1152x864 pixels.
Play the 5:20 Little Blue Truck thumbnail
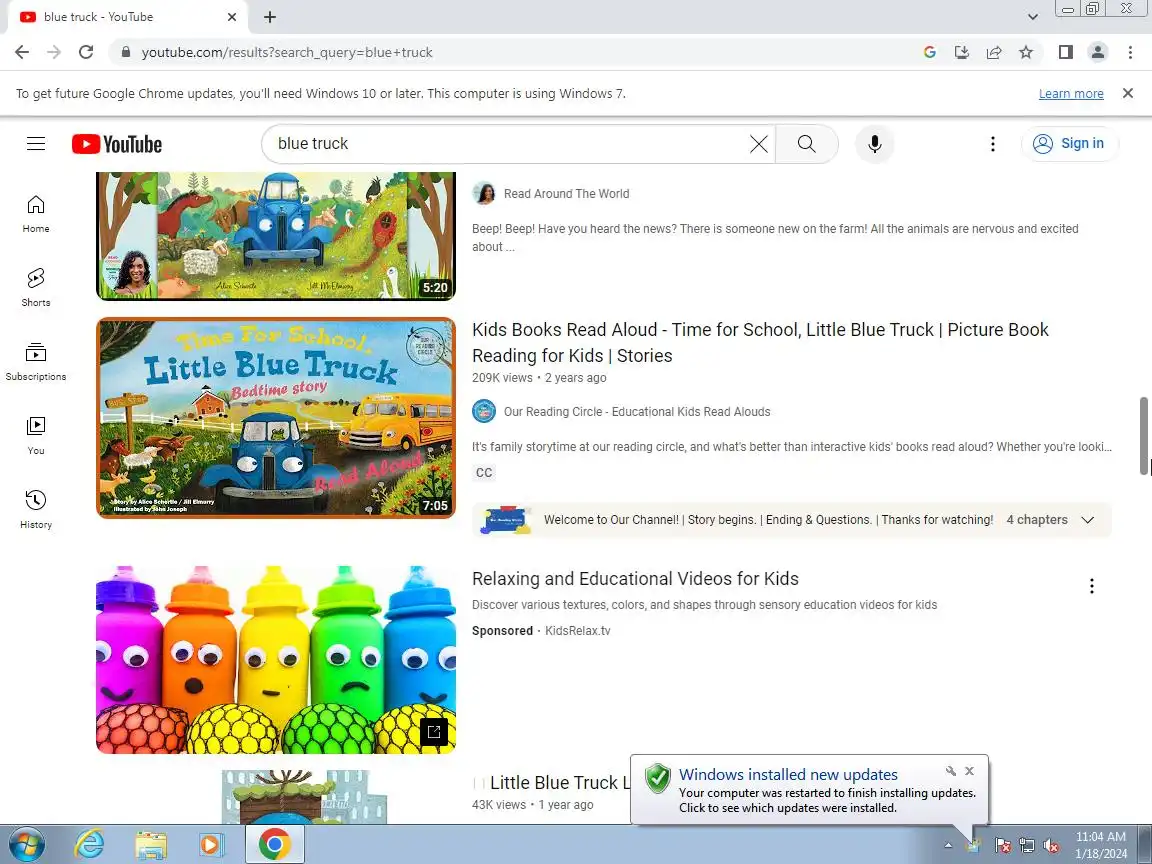click(276, 235)
